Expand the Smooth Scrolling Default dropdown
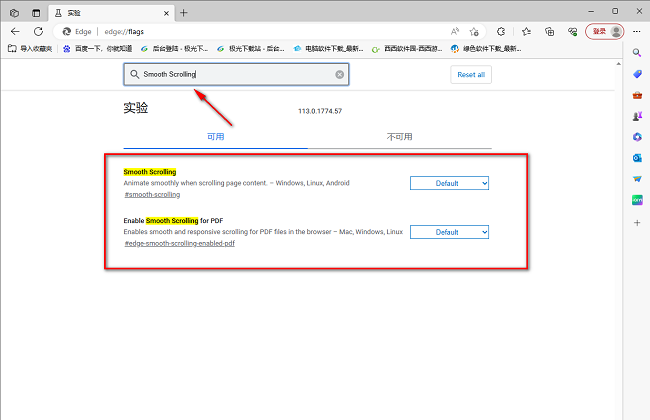 click(449, 183)
